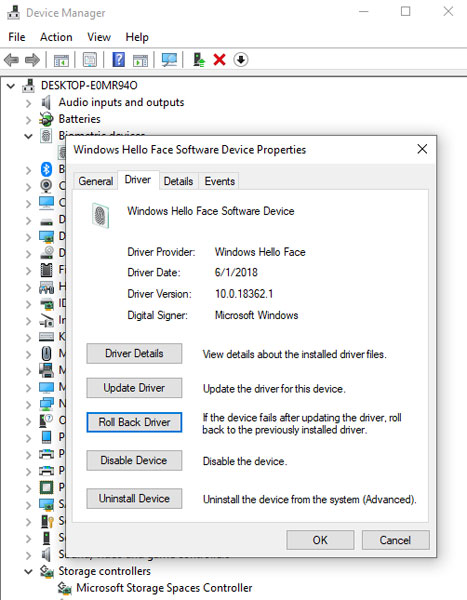Confirm the dialog with OK
This screenshot has height=600, width=467.
(320, 540)
